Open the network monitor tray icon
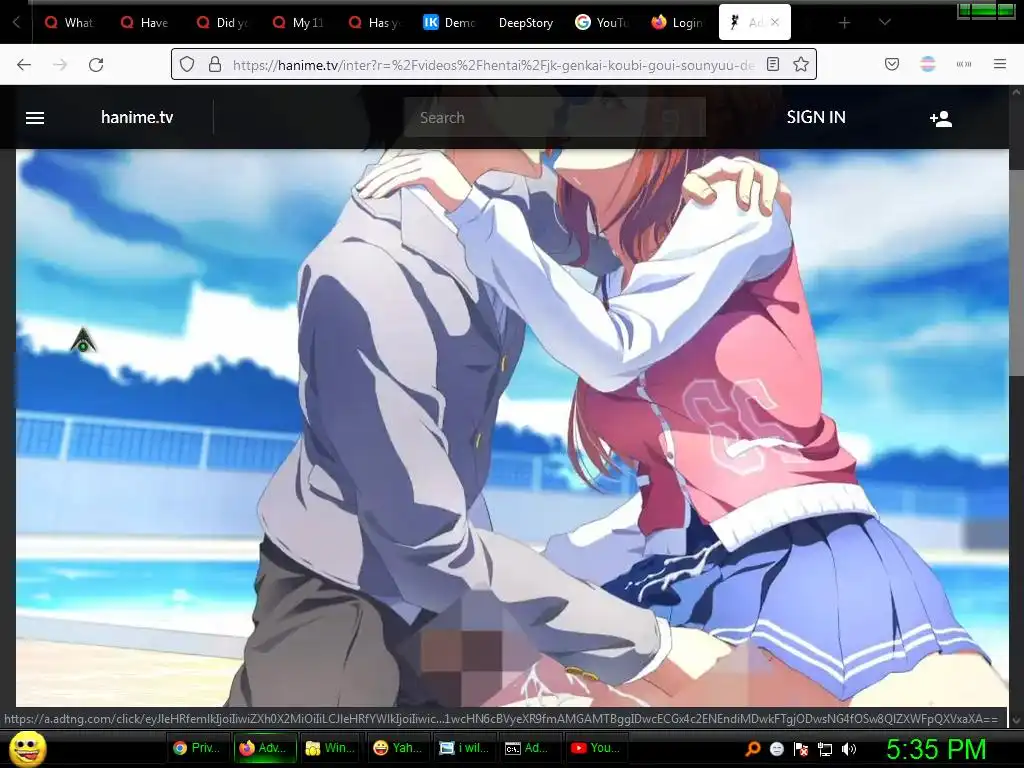 pos(825,749)
